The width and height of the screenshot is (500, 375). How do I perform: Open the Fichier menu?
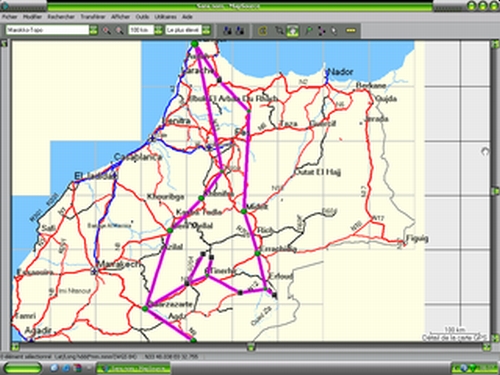point(10,17)
